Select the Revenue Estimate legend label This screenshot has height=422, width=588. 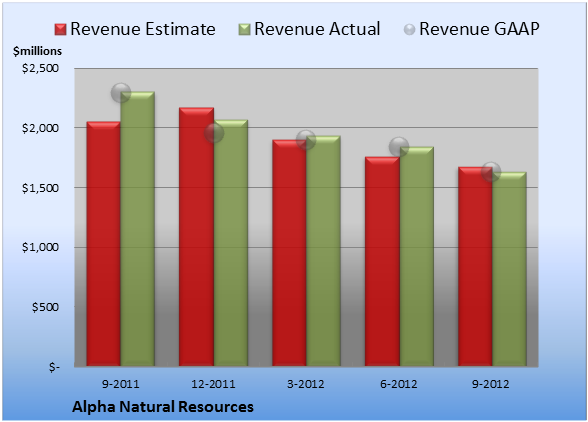pyautogui.click(x=143, y=29)
